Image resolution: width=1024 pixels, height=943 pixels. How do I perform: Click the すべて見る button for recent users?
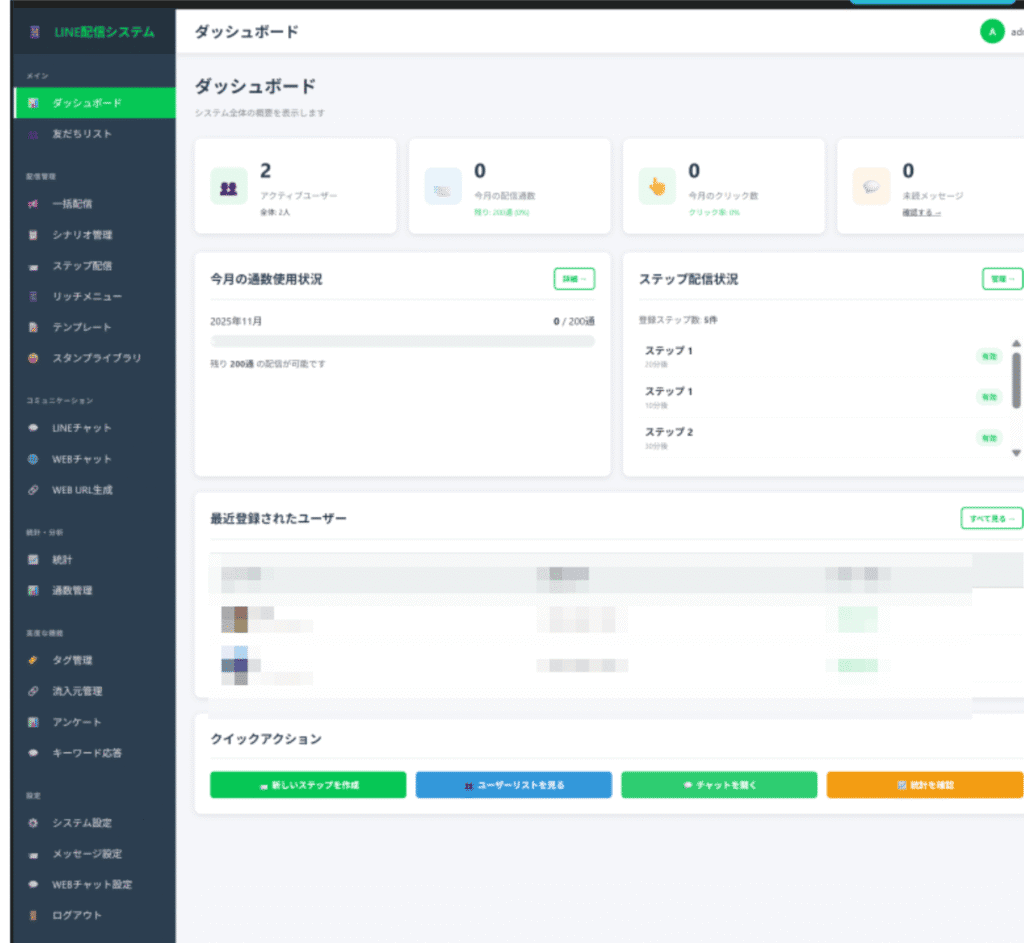tap(991, 518)
